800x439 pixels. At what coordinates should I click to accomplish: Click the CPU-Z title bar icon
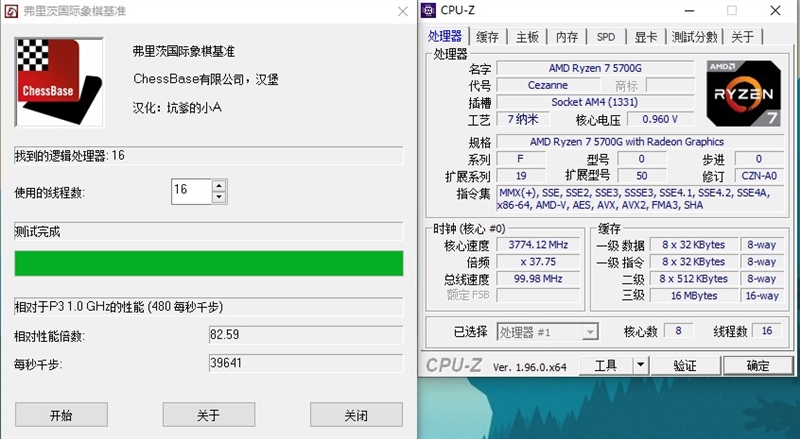point(429,10)
